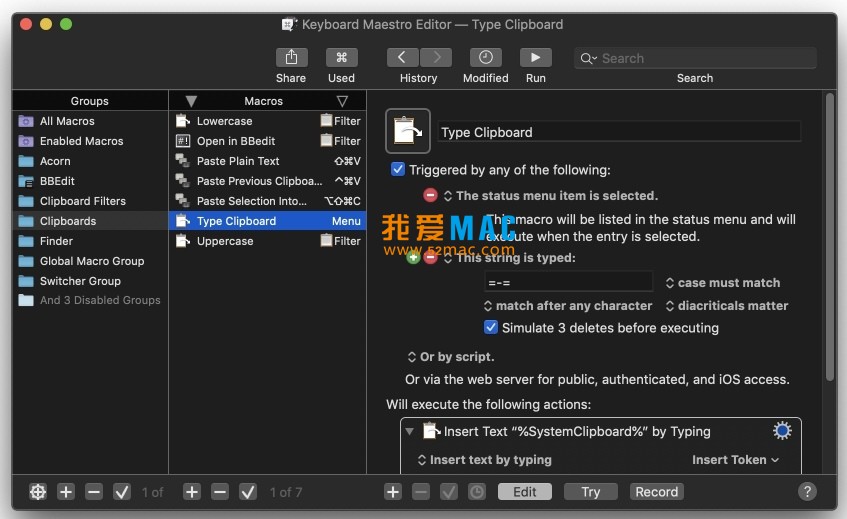The image size is (847, 519).
Task: Select the Uppercase macro
Action: (268, 241)
